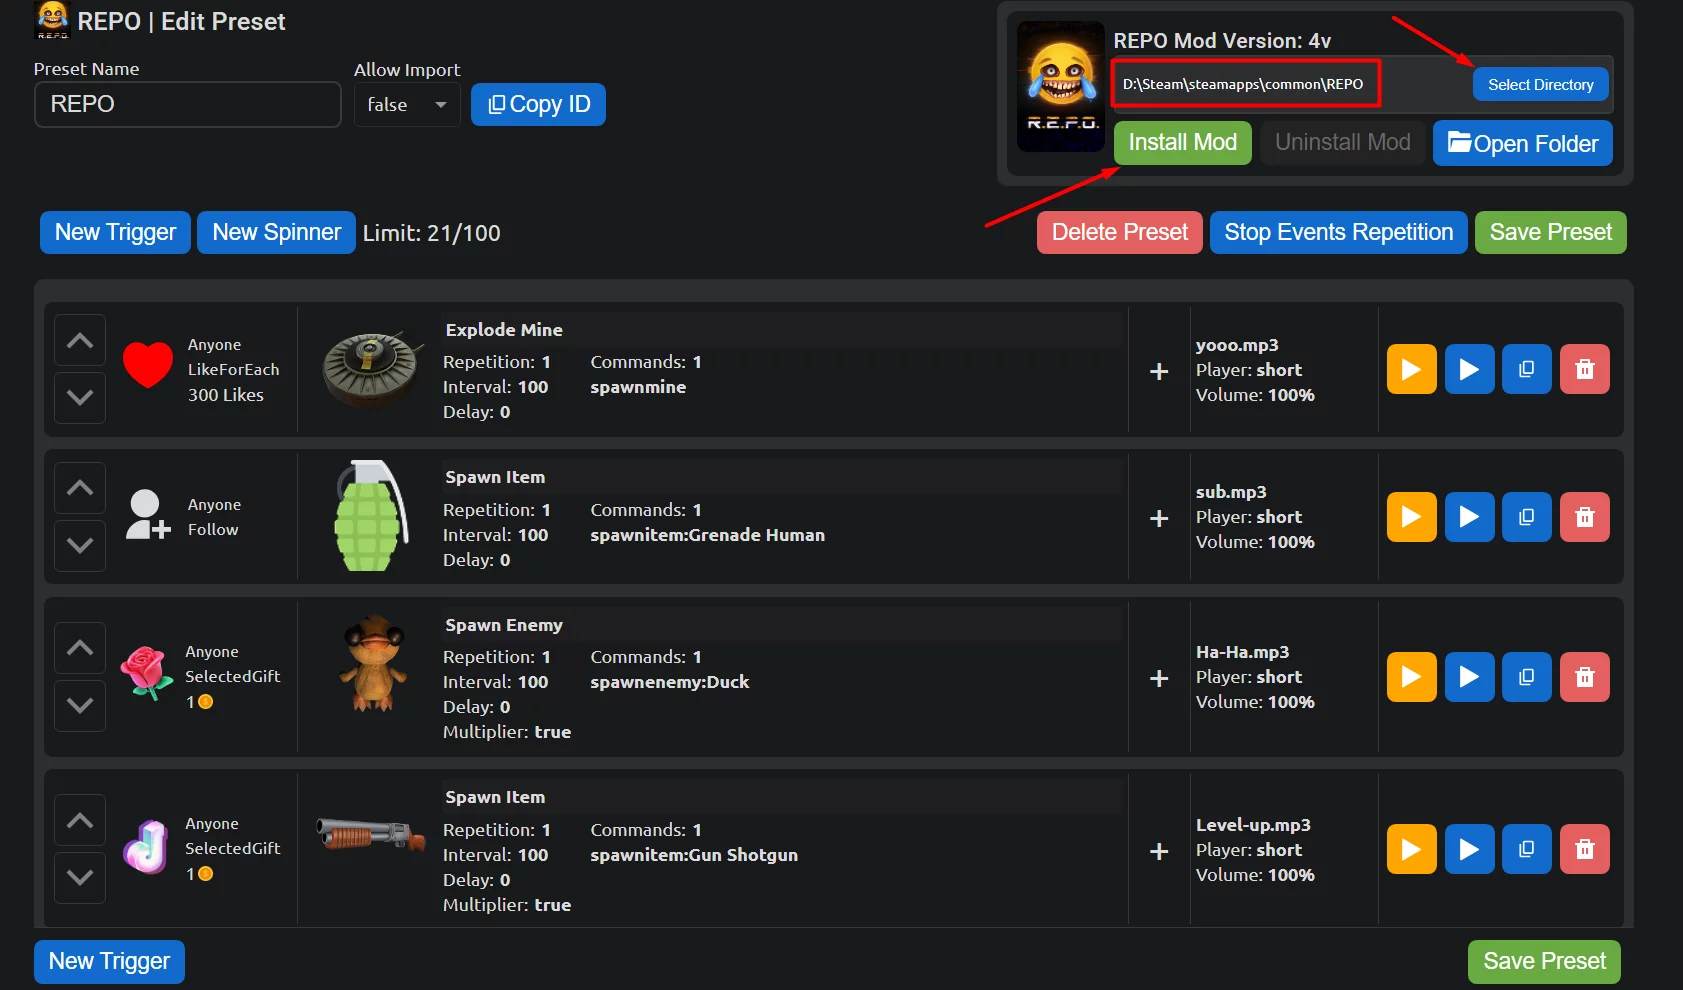The width and height of the screenshot is (1683, 990).
Task: Click the orange play button for Spawn Enemy Duck
Action: (x=1411, y=677)
